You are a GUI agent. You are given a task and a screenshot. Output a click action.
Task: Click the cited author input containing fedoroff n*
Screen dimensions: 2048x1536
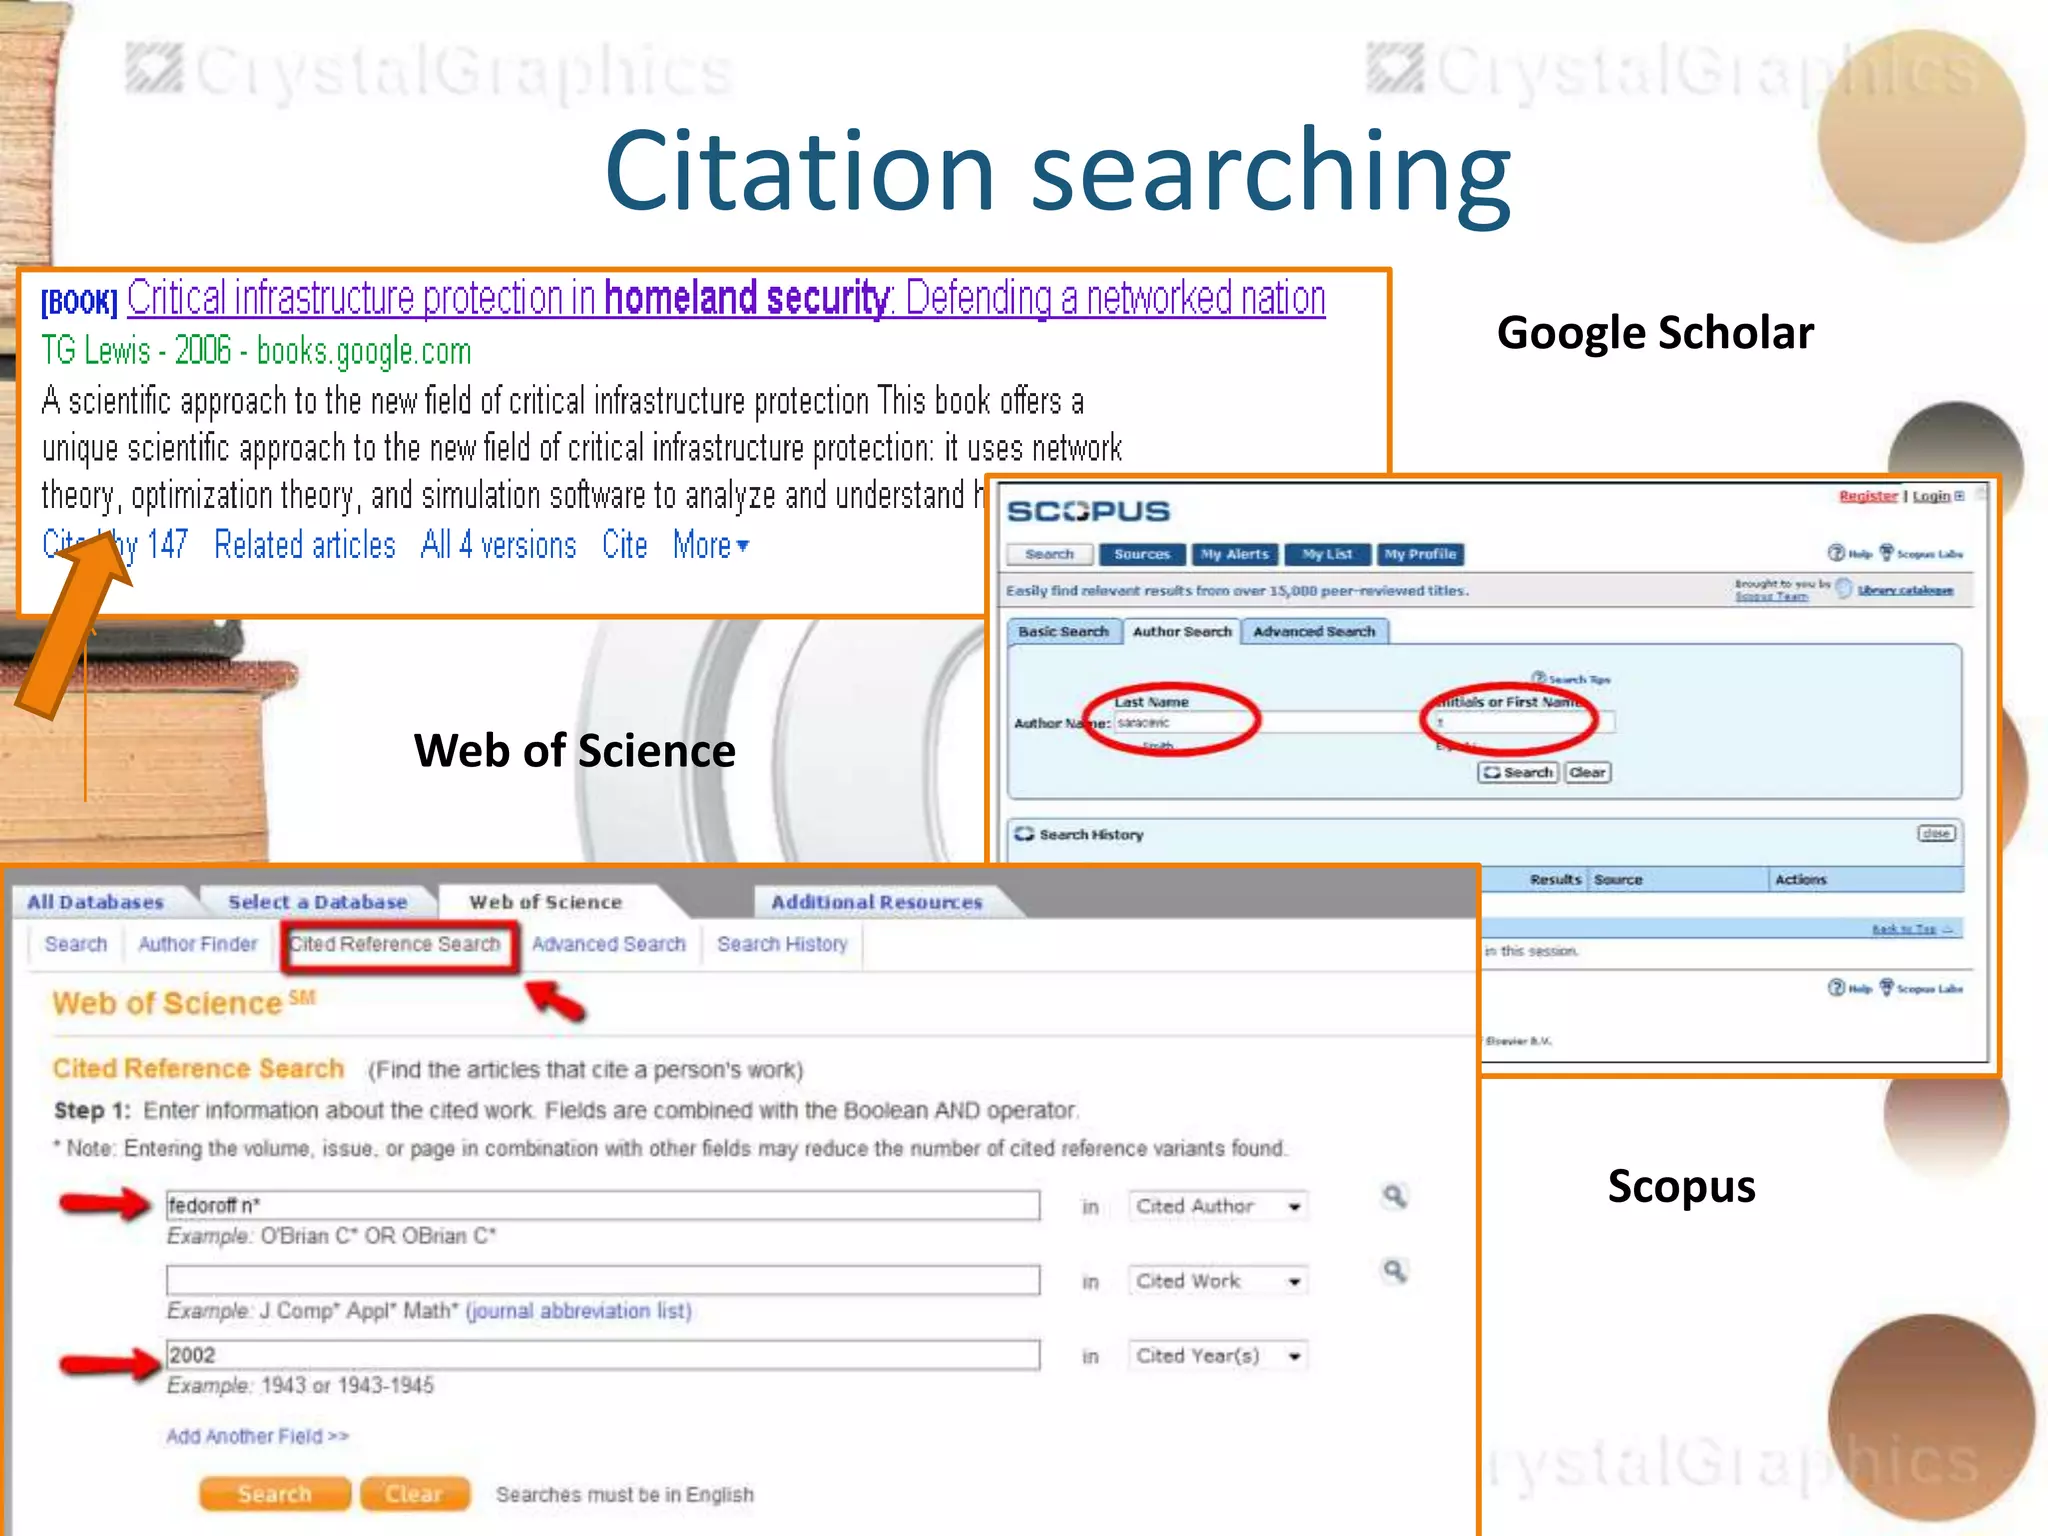coord(603,1205)
